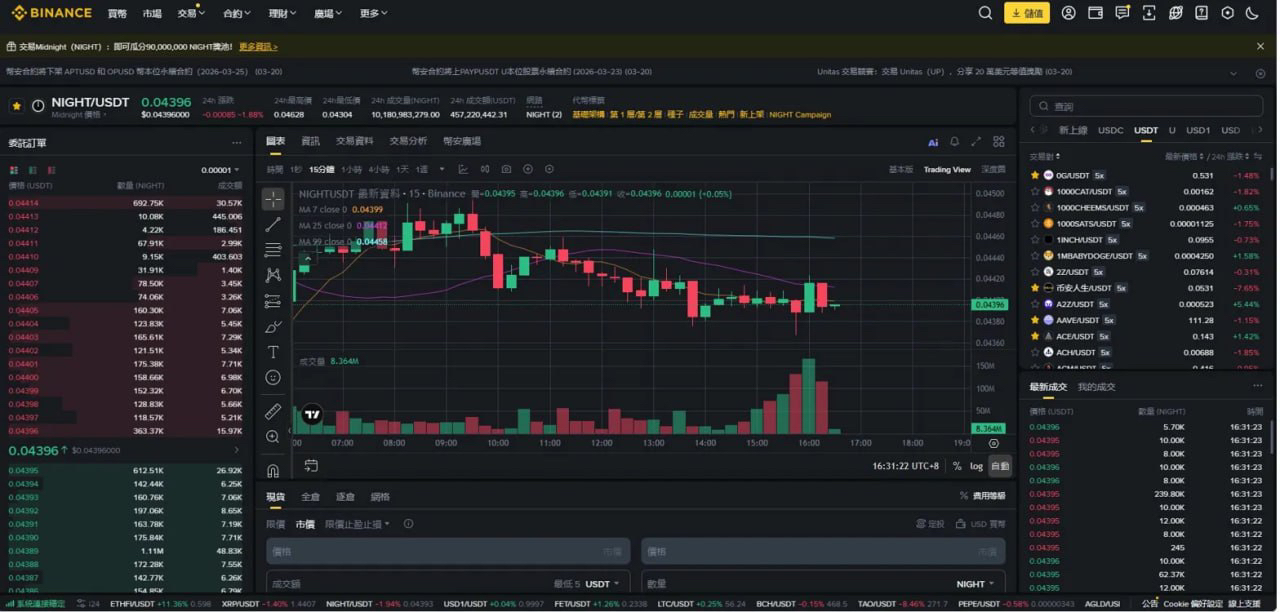Take chart snapshot with camera icon
The width and height of the screenshot is (1280, 612).
pos(506,169)
